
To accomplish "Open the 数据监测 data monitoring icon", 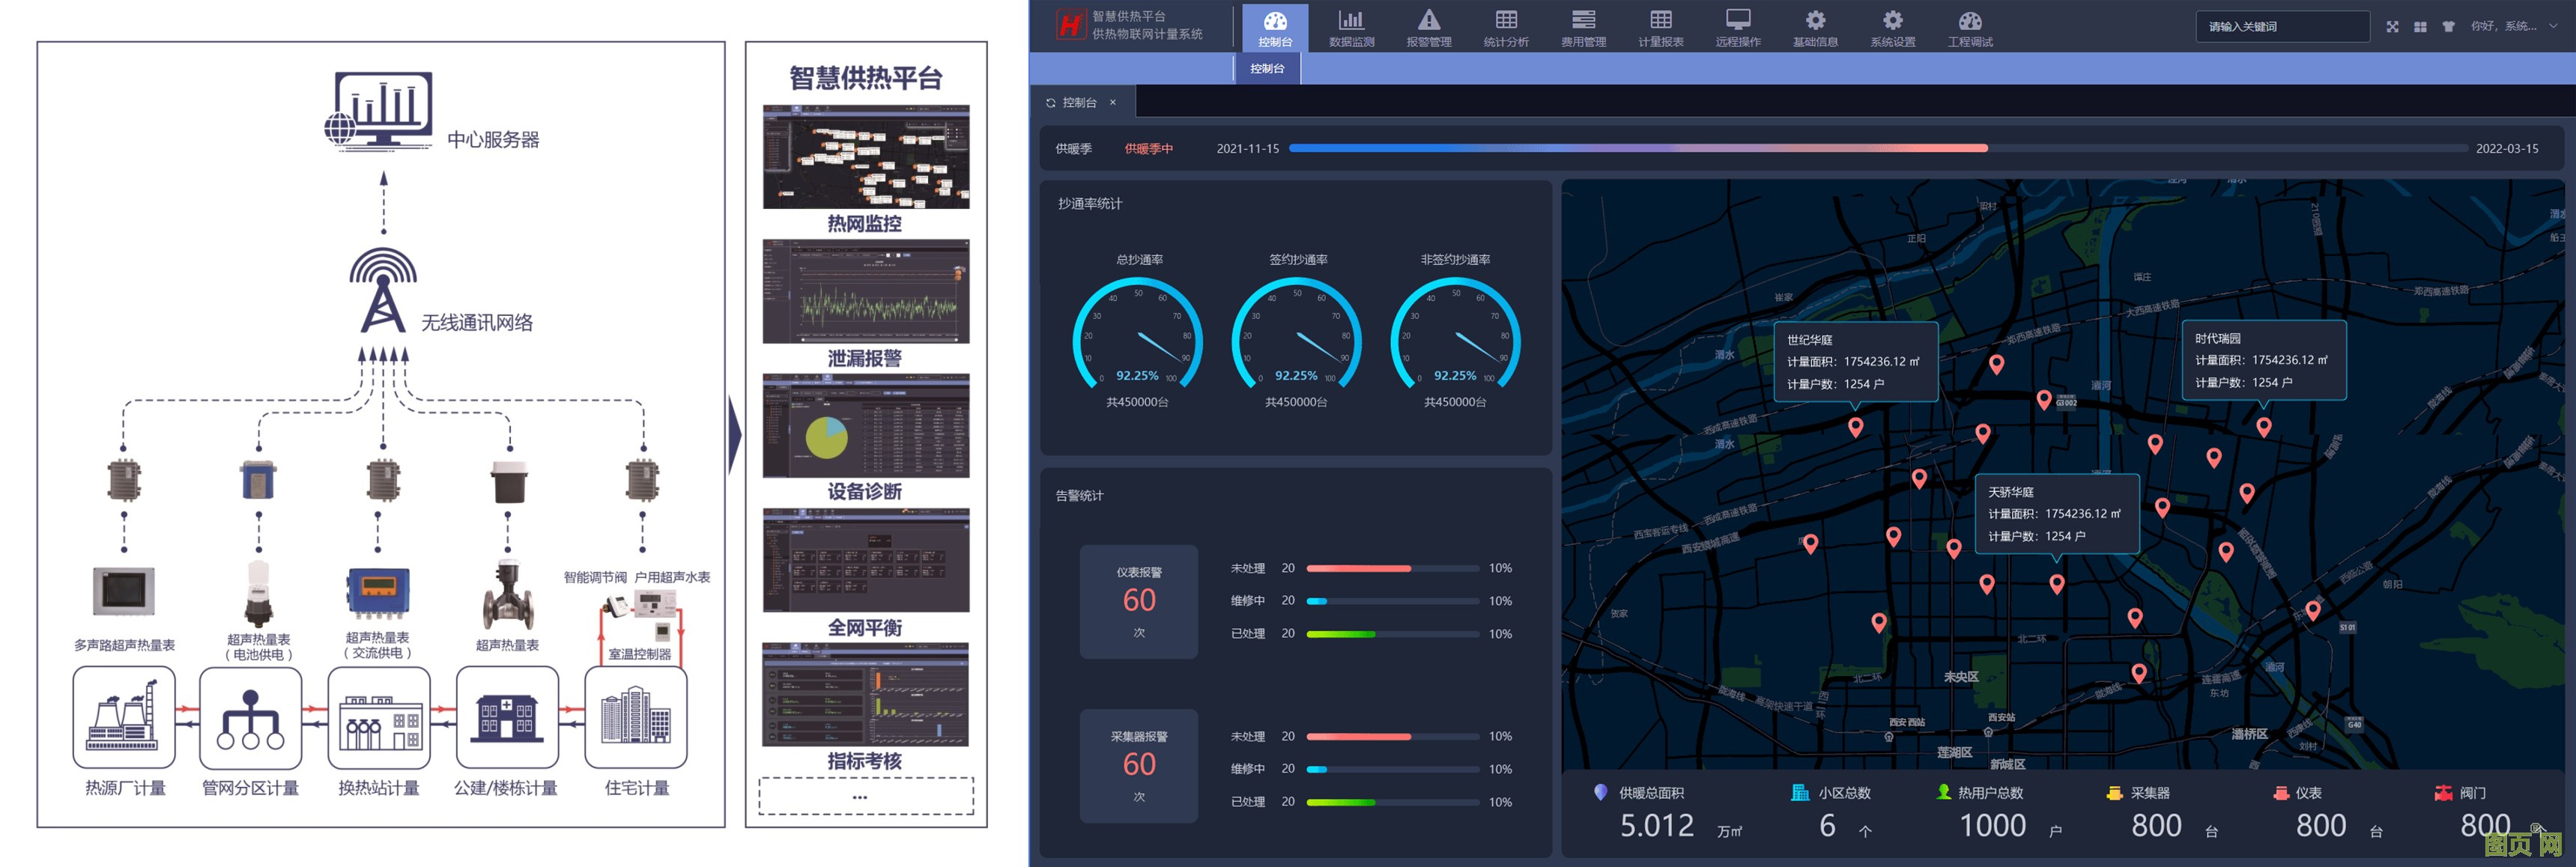I will coord(1351,21).
